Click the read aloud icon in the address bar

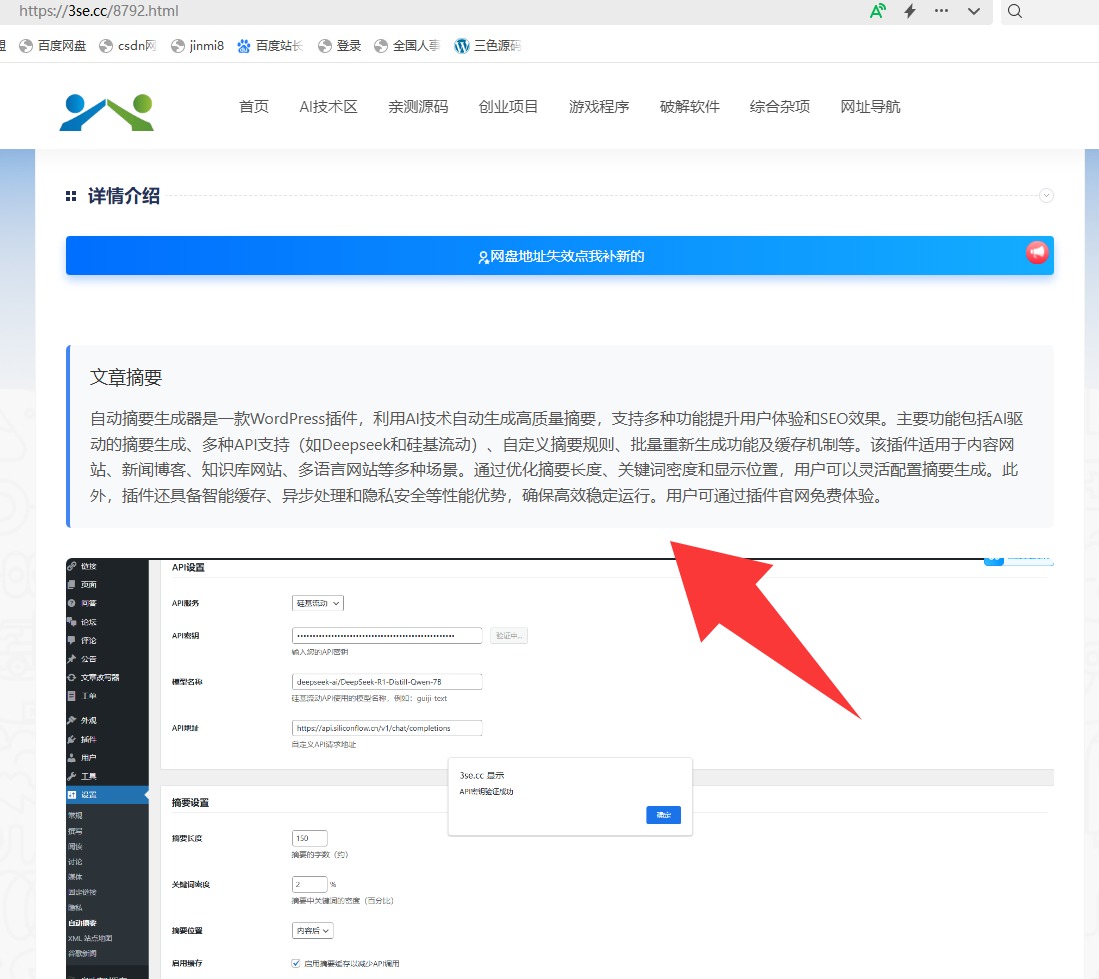[877, 11]
